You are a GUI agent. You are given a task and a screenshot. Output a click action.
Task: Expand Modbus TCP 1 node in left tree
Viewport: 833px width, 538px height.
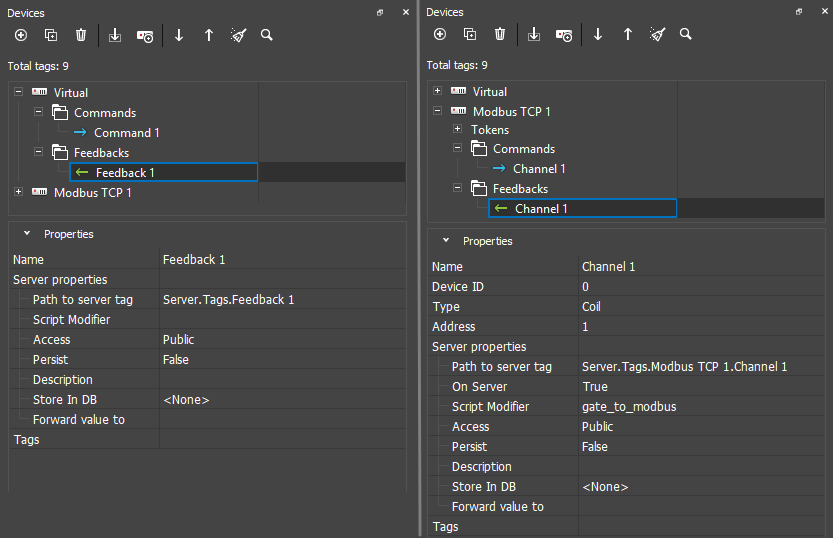[x=19, y=192]
